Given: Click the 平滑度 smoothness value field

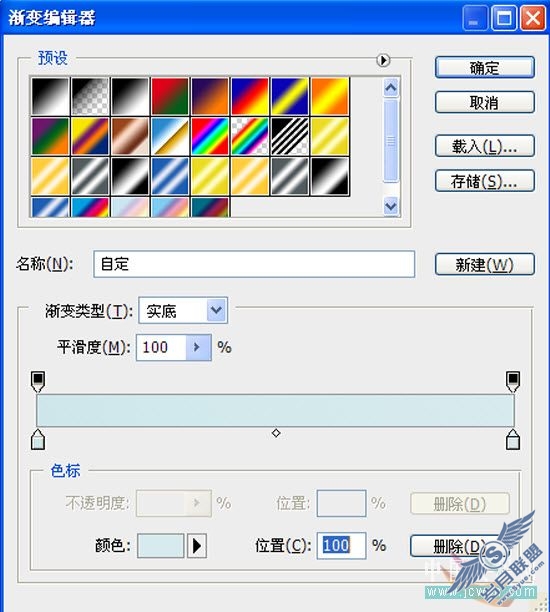Looking at the screenshot, I should pos(161,347).
